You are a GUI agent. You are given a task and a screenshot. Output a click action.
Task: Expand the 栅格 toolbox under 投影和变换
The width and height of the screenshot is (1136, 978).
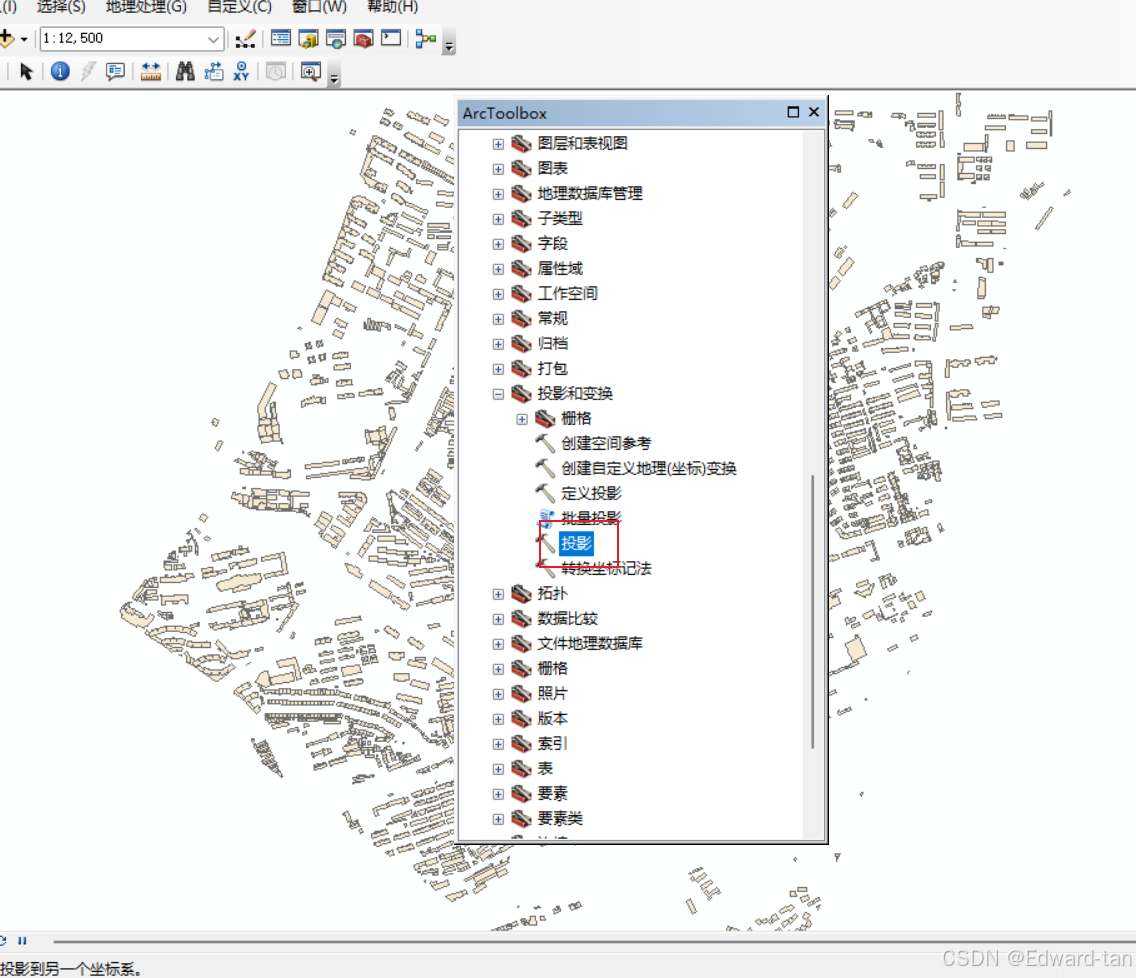click(x=522, y=418)
